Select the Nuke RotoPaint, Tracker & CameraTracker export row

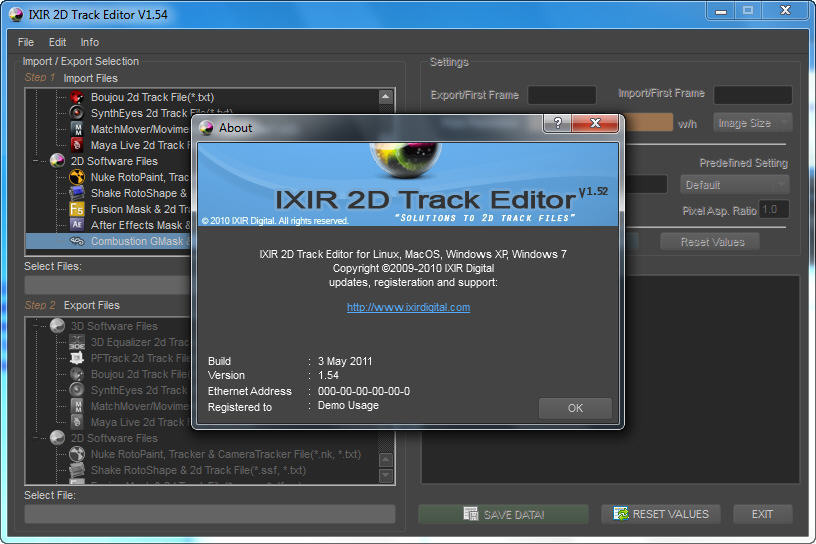[x=226, y=454]
